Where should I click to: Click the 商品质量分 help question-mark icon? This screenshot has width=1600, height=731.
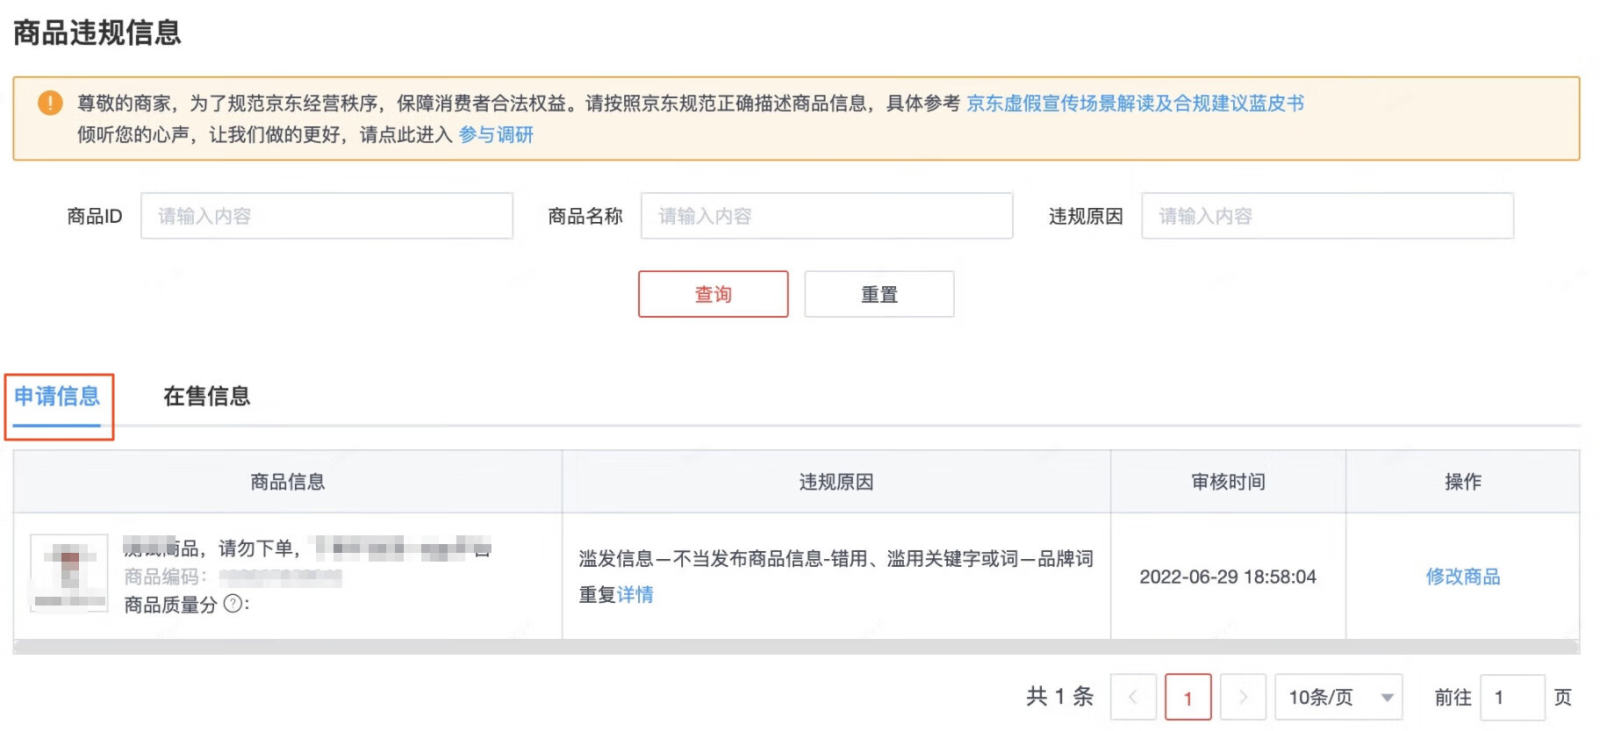coord(232,604)
